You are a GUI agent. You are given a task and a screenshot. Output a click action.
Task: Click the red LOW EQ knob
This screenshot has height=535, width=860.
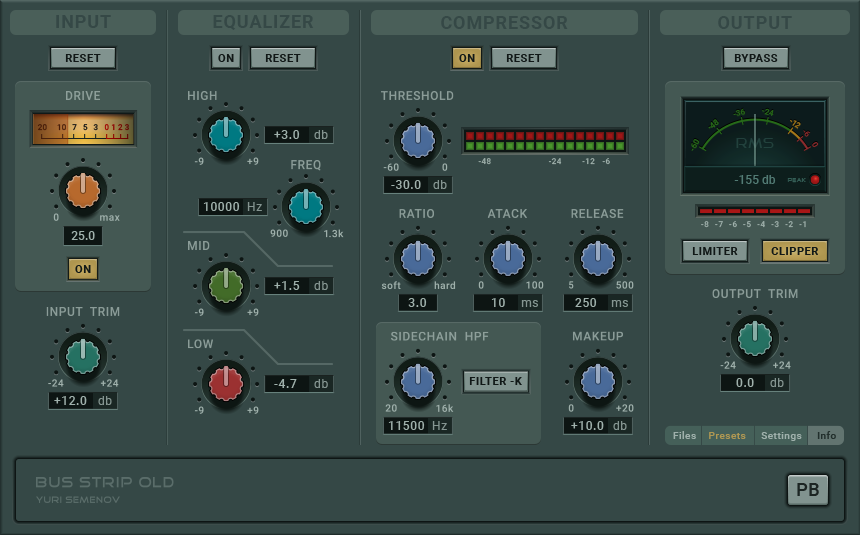pos(226,384)
